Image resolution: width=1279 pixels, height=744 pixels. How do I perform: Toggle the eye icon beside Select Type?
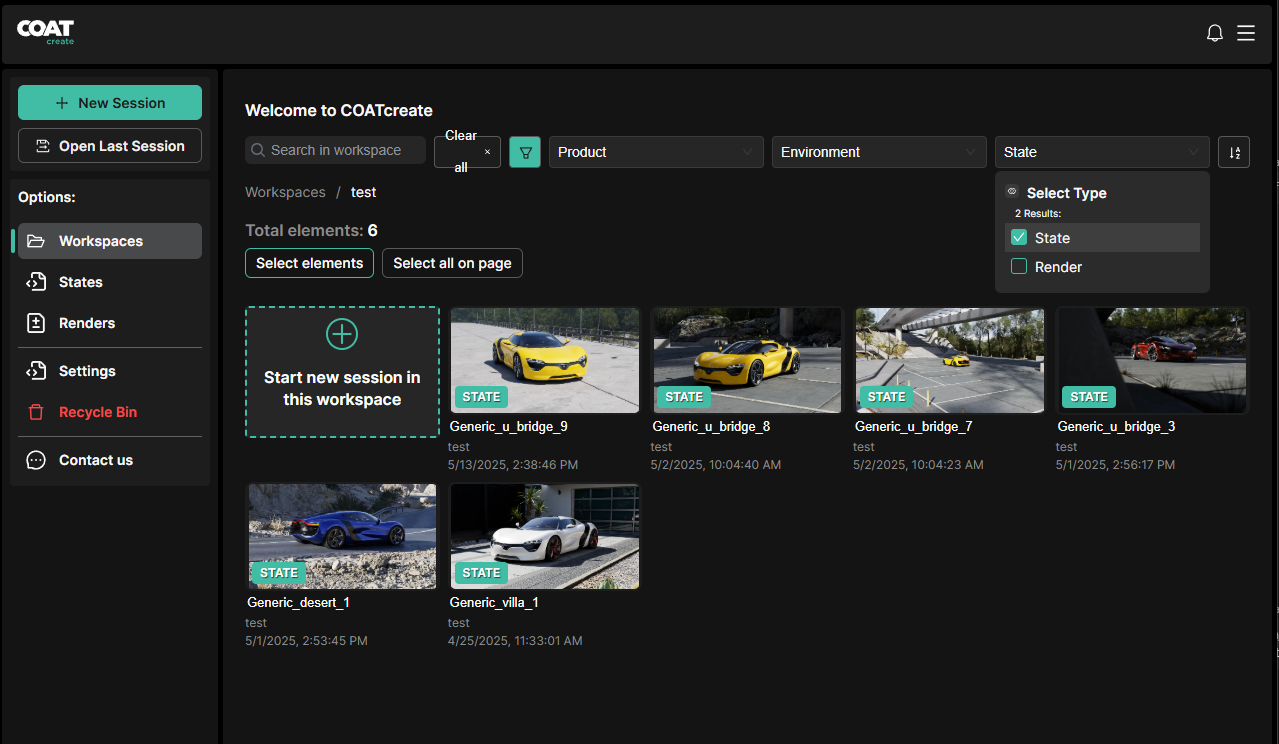coord(1012,192)
